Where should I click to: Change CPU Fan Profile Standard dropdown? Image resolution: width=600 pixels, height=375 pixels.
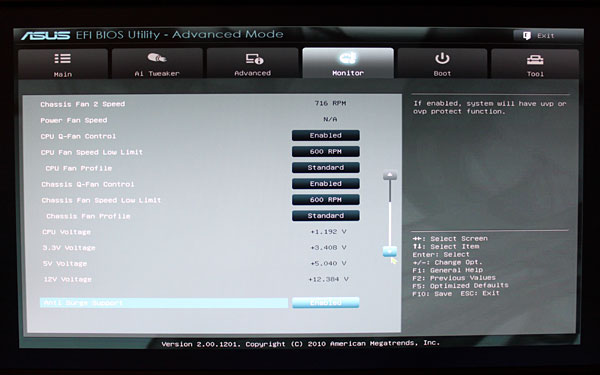pyautogui.click(x=326, y=168)
